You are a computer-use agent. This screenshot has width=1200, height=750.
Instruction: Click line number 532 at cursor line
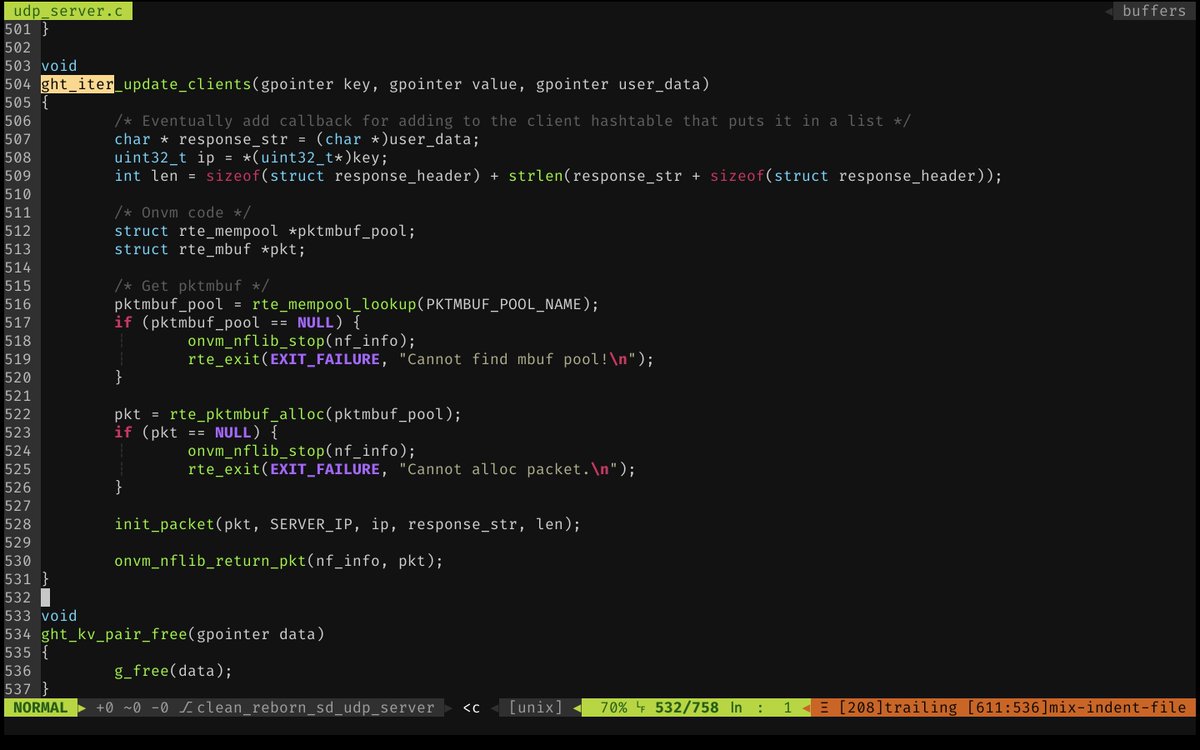(x=18, y=597)
